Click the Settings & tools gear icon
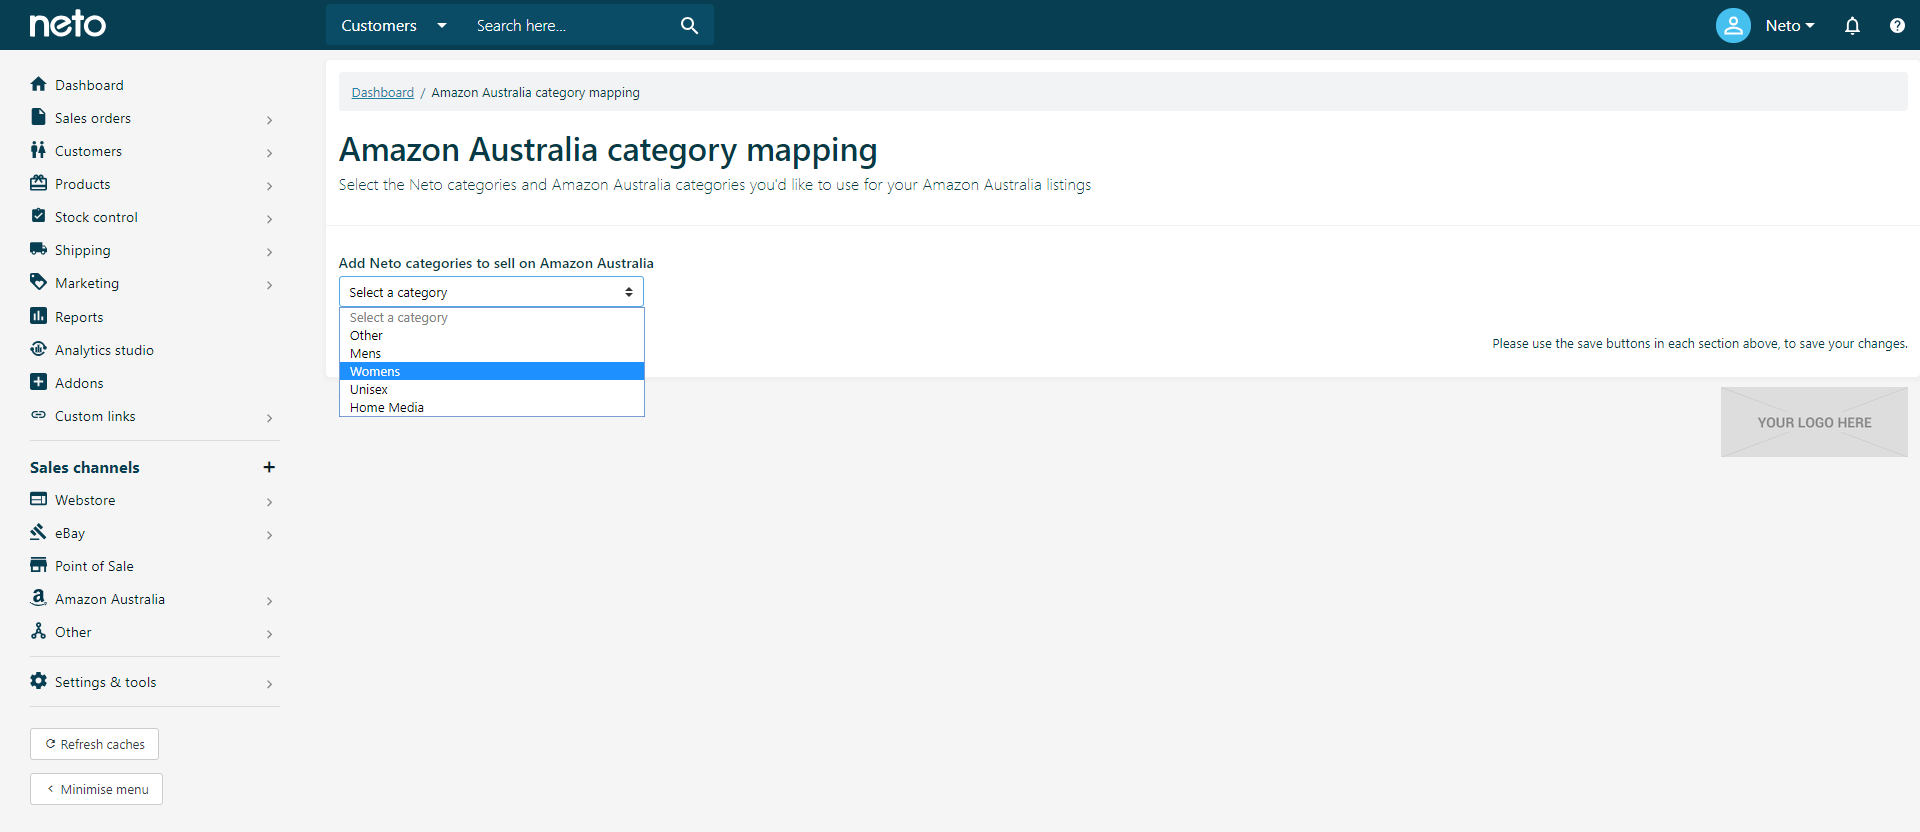This screenshot has height=832, width=1920. coord(38,681)
